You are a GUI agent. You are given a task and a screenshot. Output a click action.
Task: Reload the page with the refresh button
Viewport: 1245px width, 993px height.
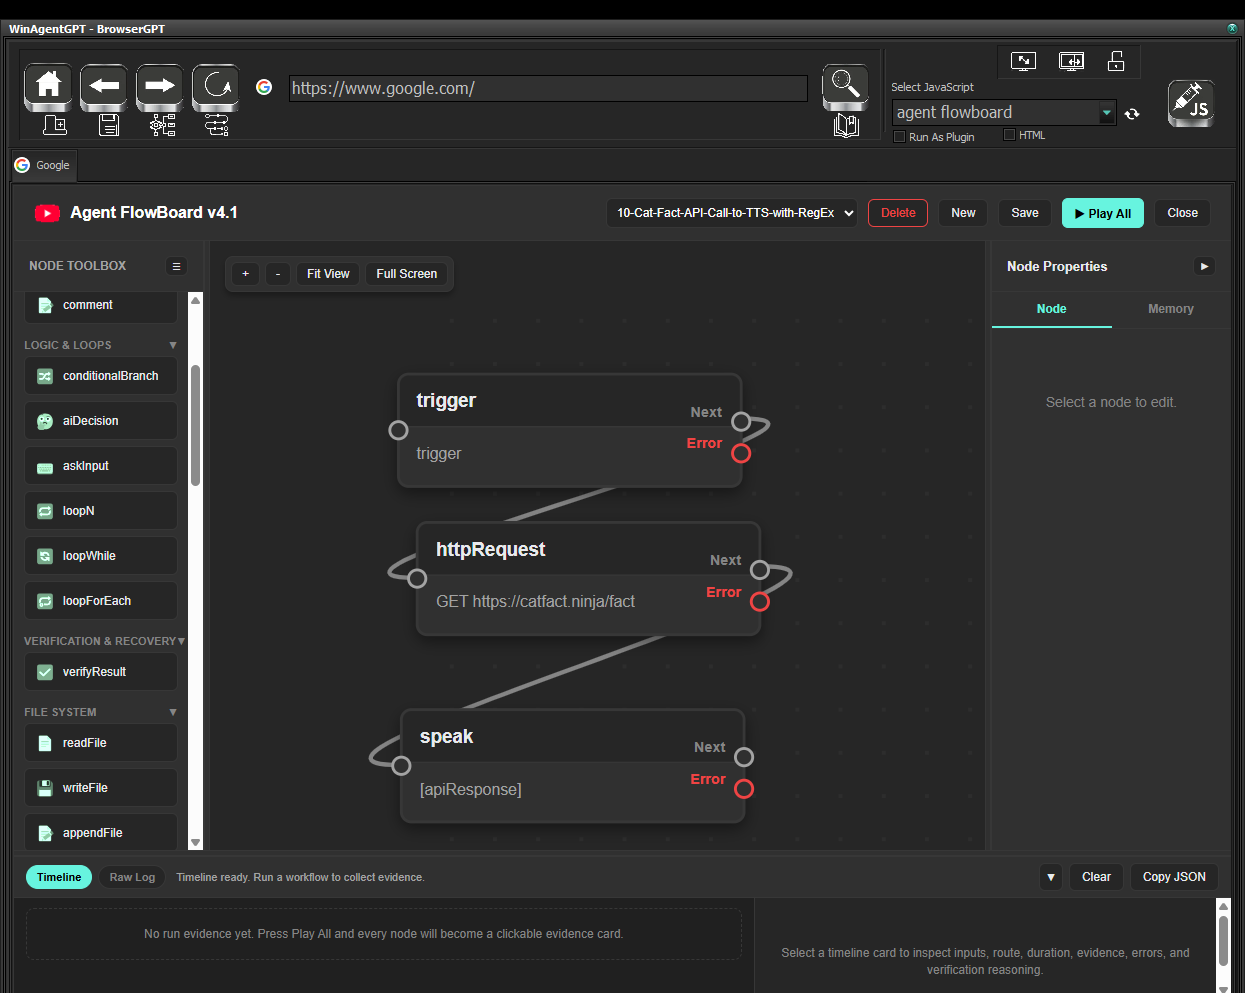tap(216, 87)
